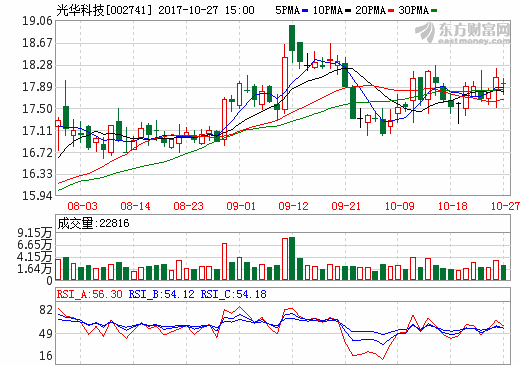Screen dimensions: 520x365
Task: Click the RSI_A:56.30 indicator label
Action: tap(90, 294)
